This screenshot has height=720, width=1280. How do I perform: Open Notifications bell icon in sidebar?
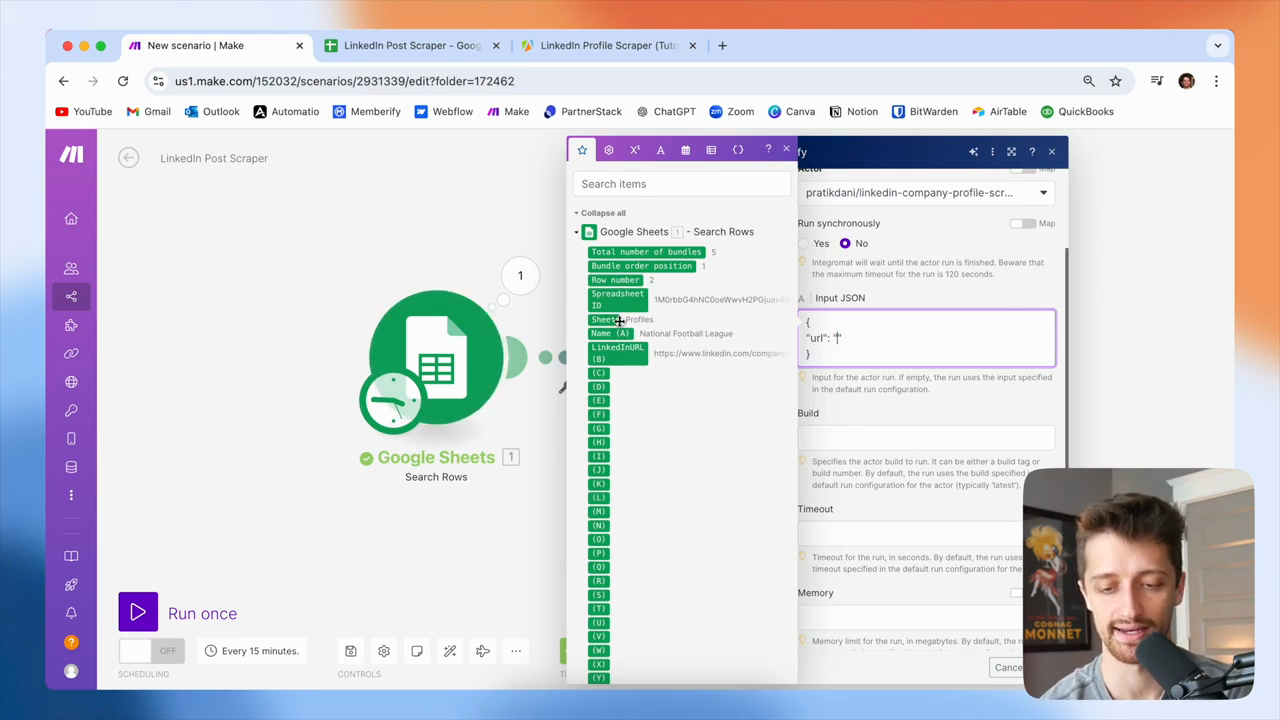coord(71,613)
